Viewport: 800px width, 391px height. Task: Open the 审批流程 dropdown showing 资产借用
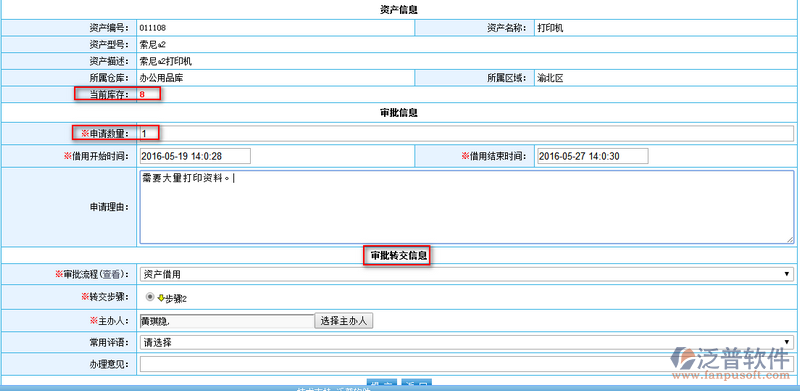(x=466, y=274)
